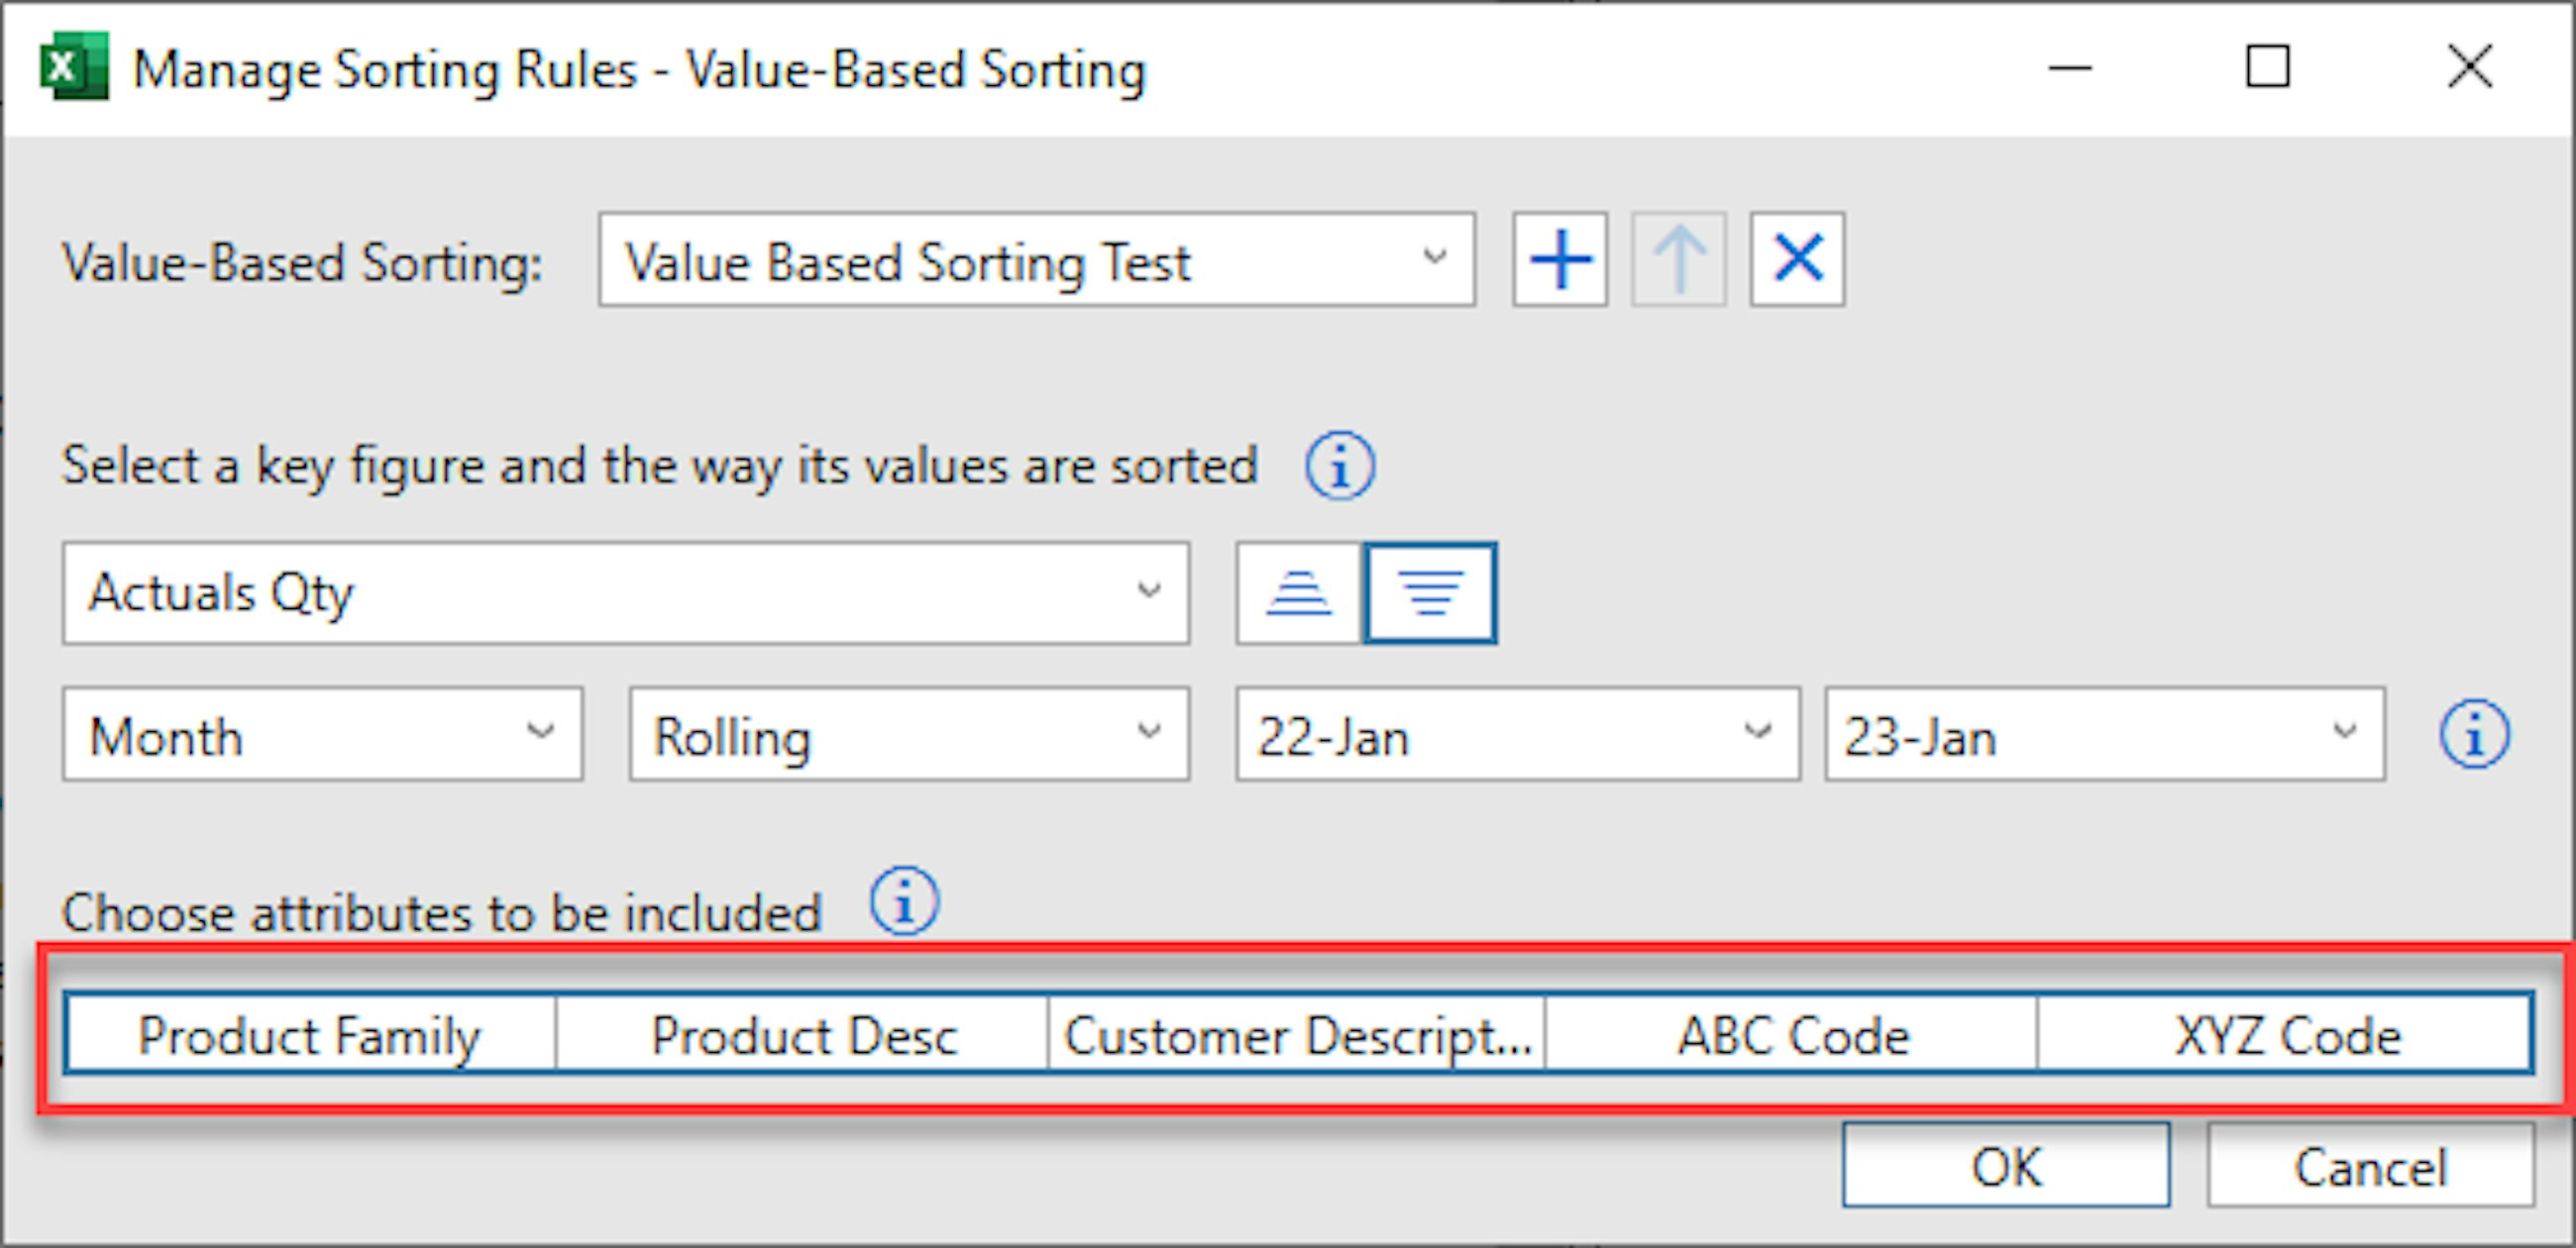Click info icon beside Choose attributes label
Viewport: 2576px width, 1248px height.
[x=903, y=901]
